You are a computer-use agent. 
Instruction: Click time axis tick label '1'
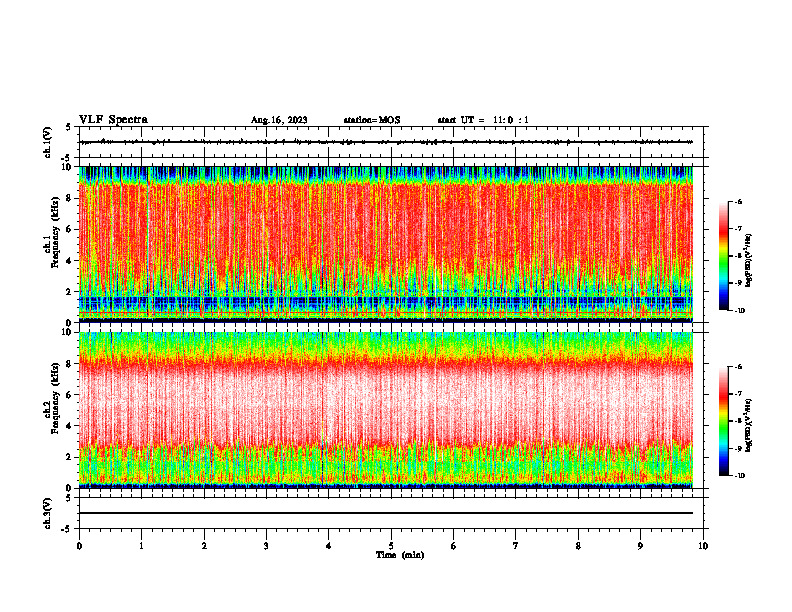[x=141, y=546]
